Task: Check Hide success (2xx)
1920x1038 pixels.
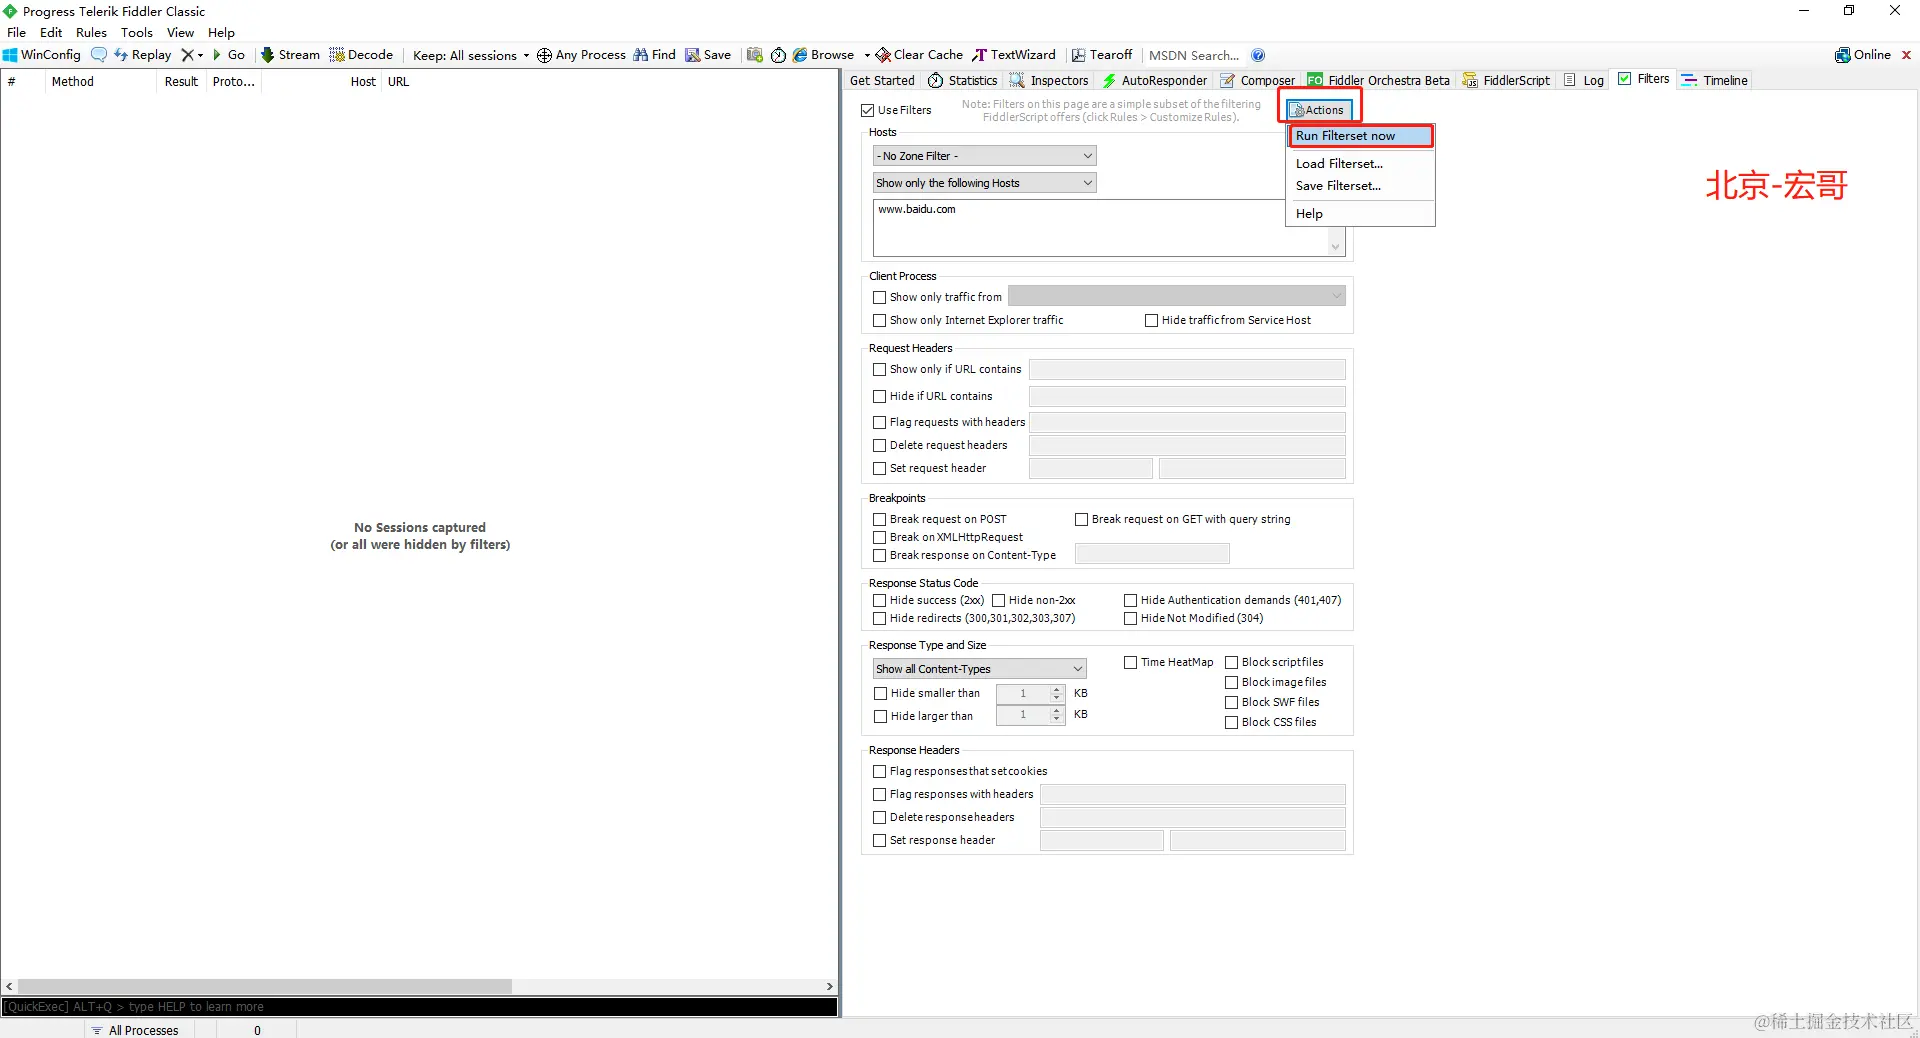Action: coord(880,600)
